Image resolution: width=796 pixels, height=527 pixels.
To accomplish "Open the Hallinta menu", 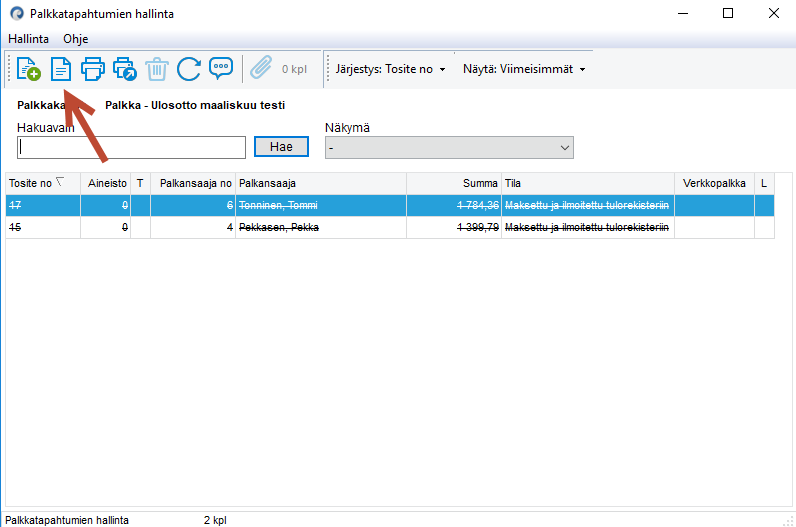I will (x=28, y=39).
